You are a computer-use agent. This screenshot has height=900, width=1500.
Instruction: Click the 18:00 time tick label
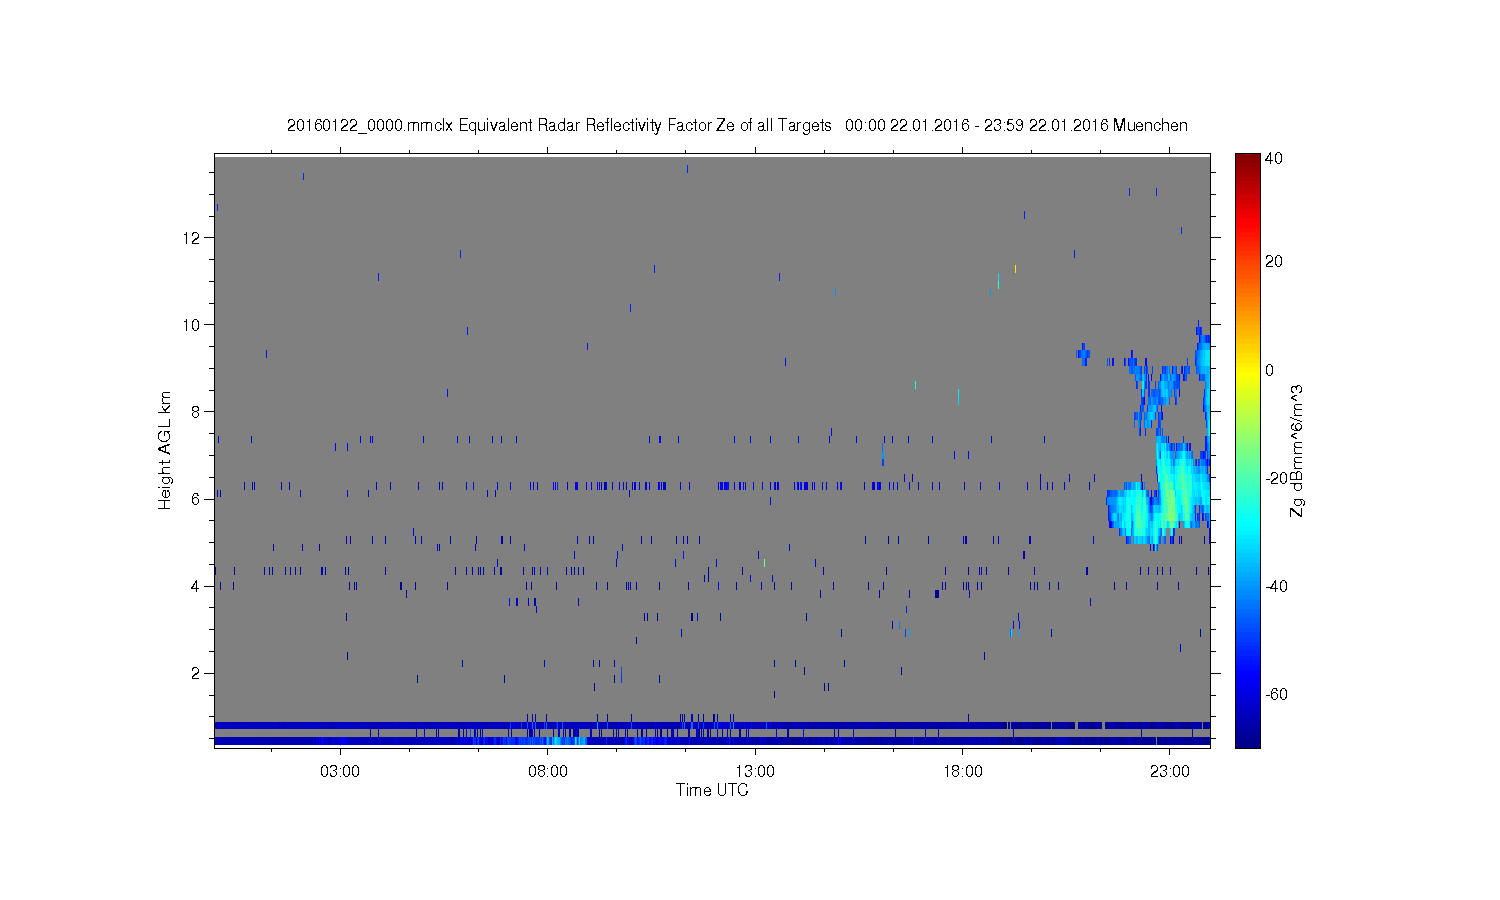pos(962,771)
